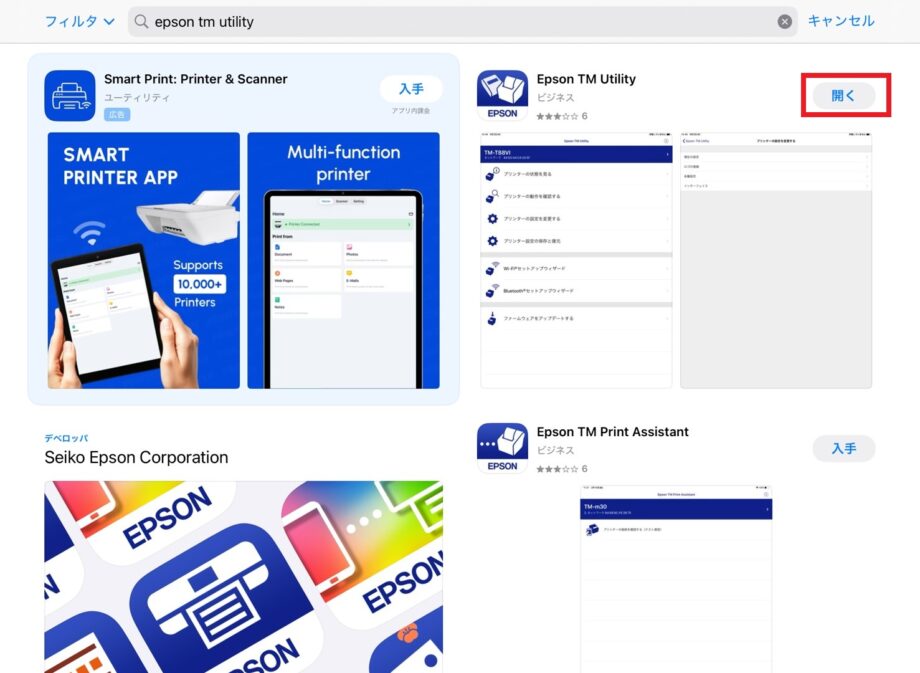This screenshot has width=920, height=673.
Task: Open the Seiko Epson Corporation developer page
Action: pyautogui.click(x=136, y=457)
